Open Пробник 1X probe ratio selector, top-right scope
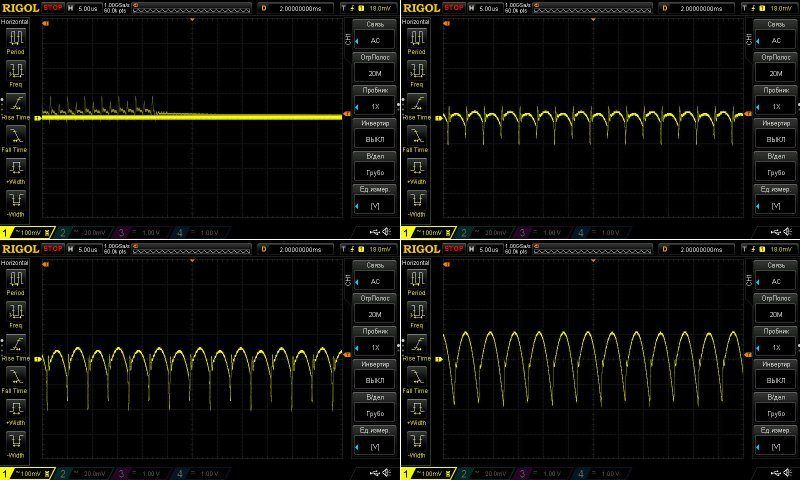 coord(775,100)
